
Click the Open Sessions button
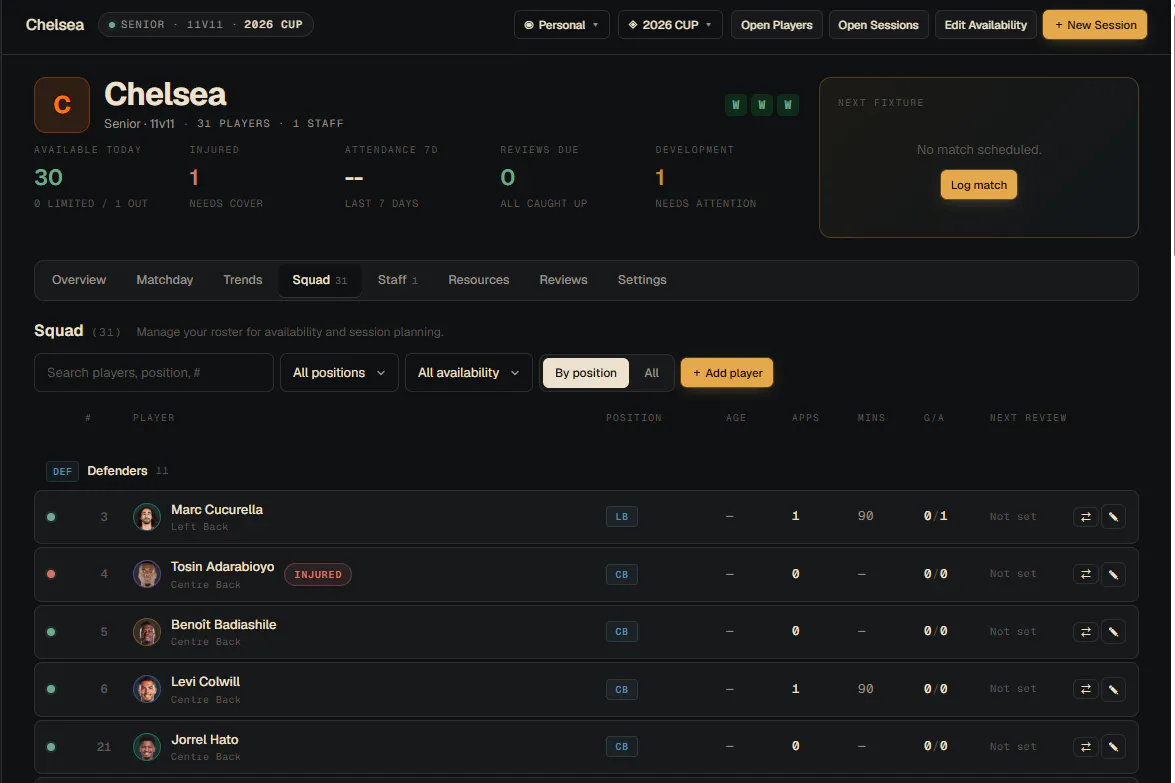point(878,25)
